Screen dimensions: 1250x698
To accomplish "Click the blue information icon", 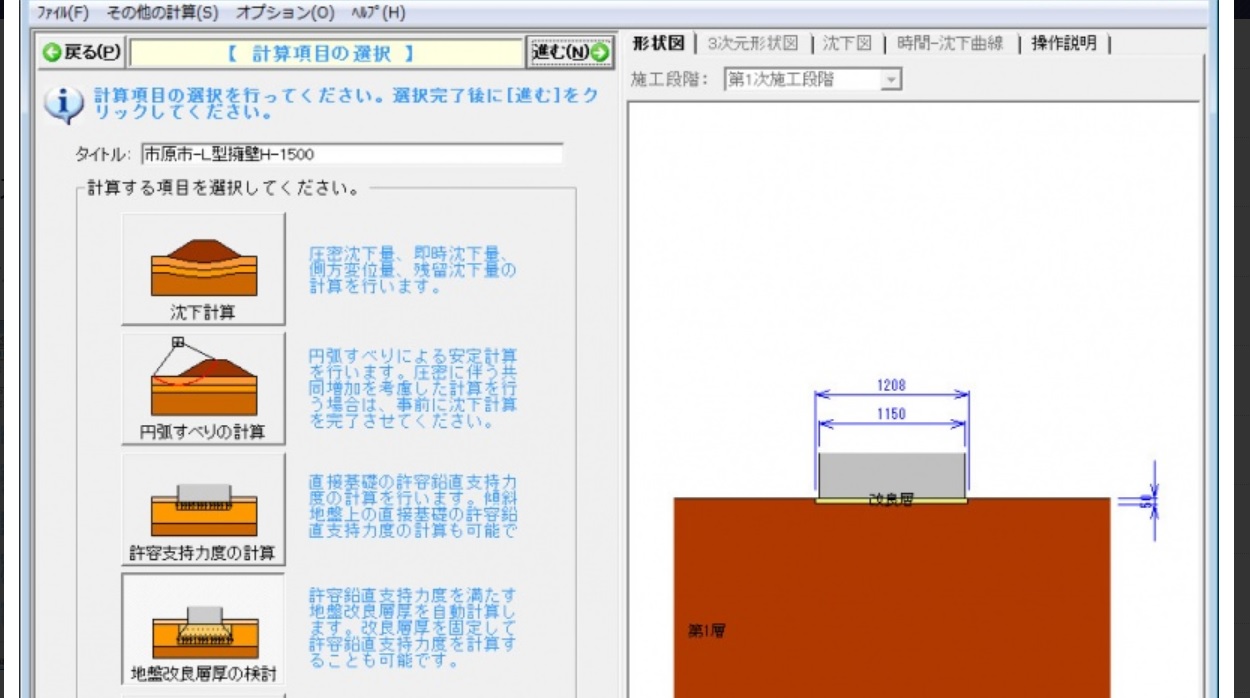I will click(64, 100).
